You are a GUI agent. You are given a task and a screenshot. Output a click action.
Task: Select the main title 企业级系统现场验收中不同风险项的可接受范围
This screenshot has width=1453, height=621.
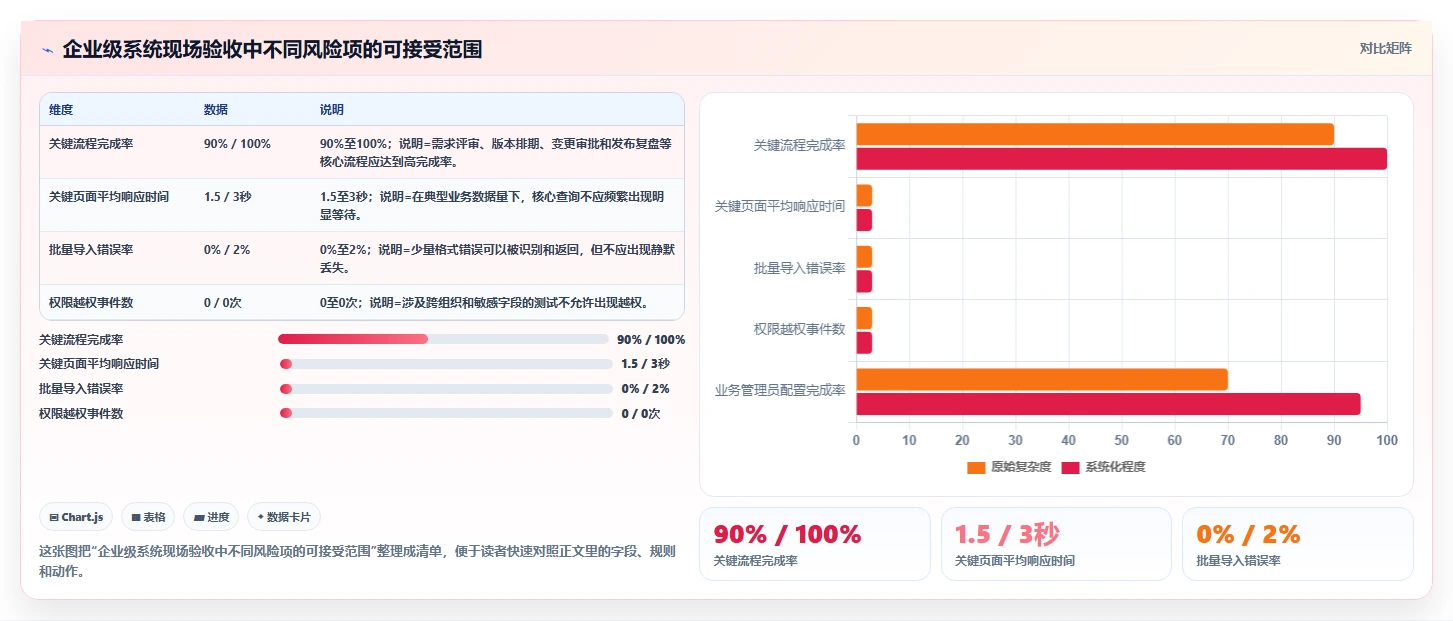pyautogui.click(x=272, y=49)
